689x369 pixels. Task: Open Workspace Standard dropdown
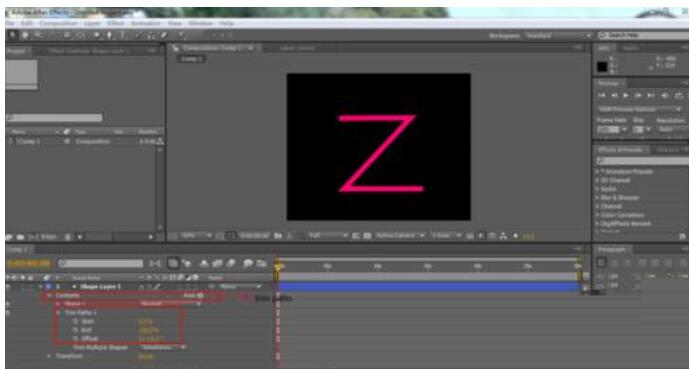pyautogui.click(x=558, y=36)
